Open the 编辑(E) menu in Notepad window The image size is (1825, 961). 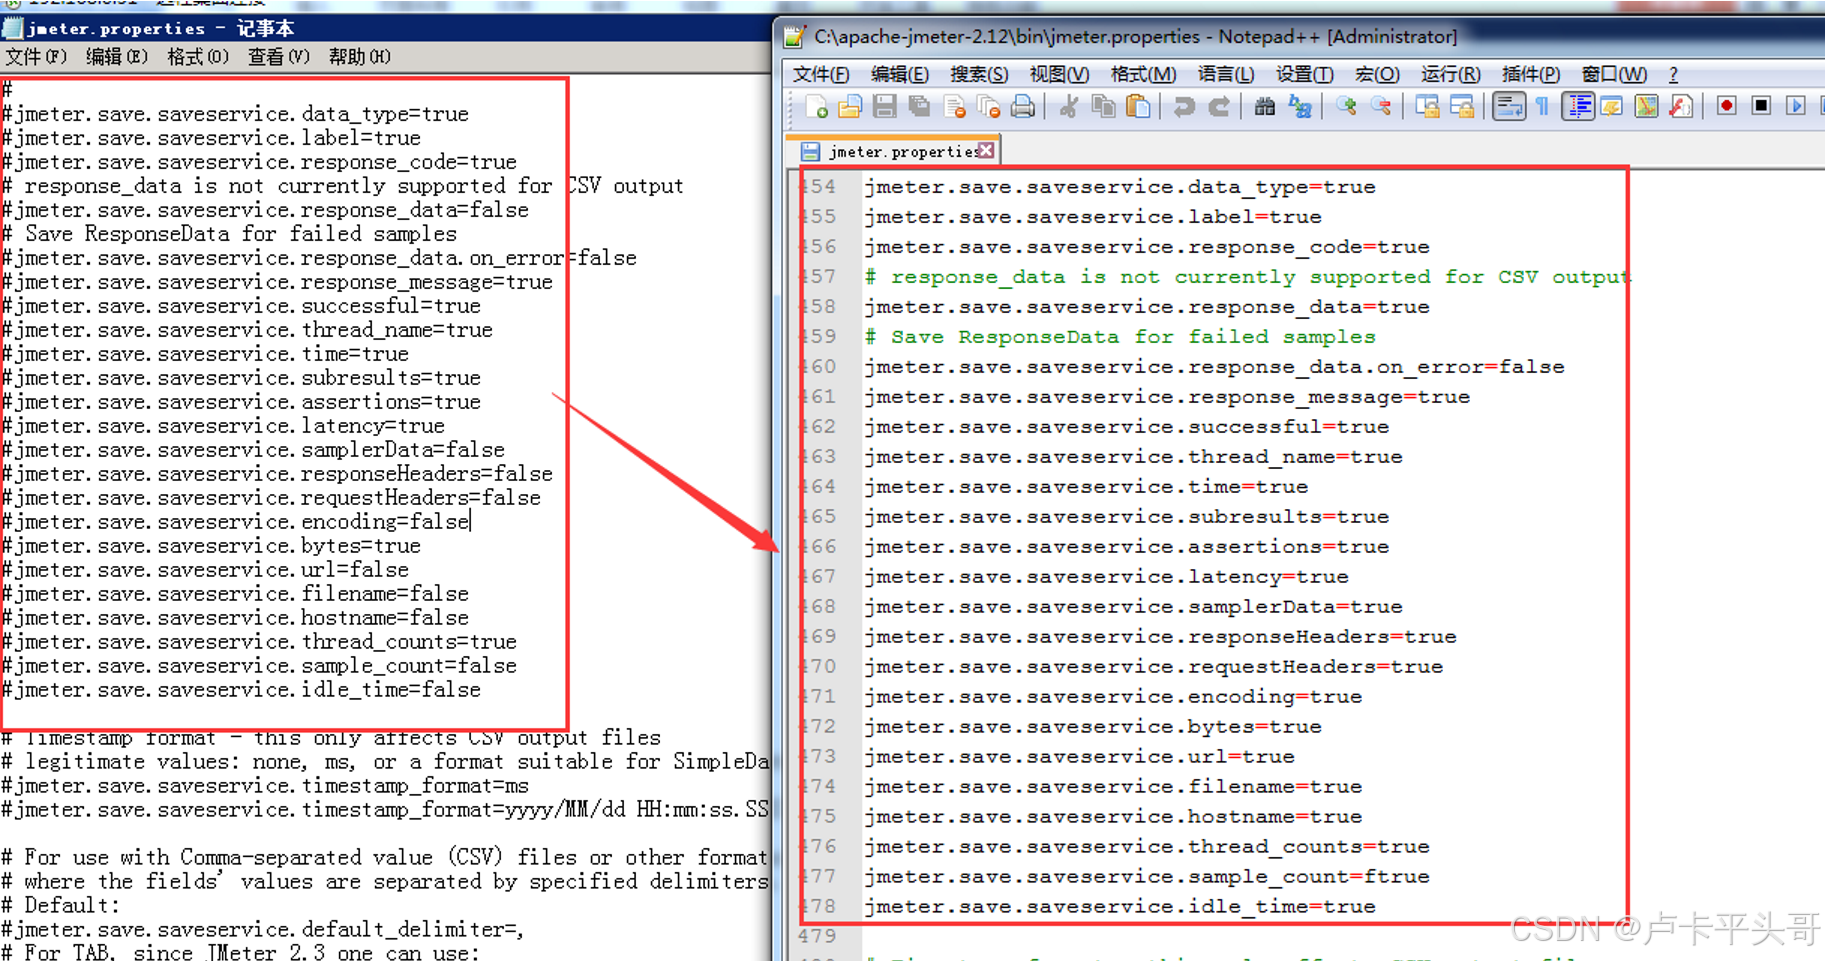[x=117, y=57]
